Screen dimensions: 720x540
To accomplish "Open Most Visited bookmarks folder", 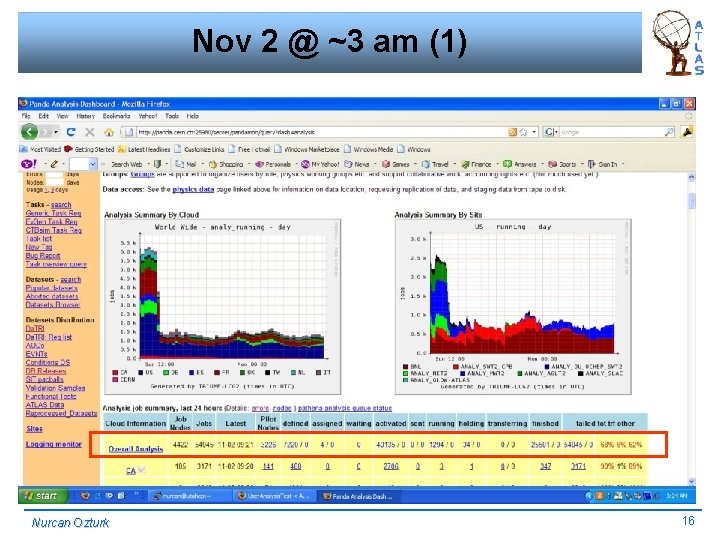I will click(x=40, y=149).
